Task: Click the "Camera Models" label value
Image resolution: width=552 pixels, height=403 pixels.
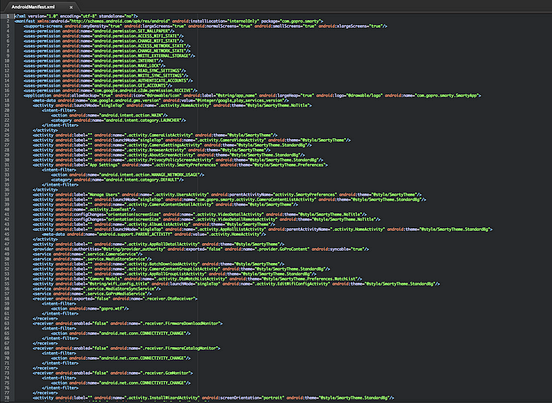Action: 104,279
